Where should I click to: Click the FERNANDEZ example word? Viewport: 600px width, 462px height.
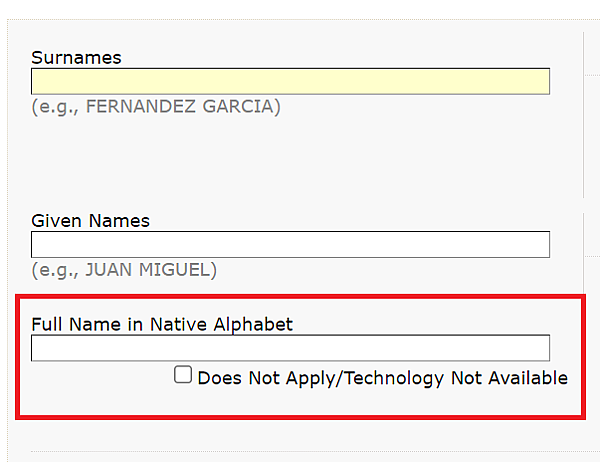click(140, 106)
